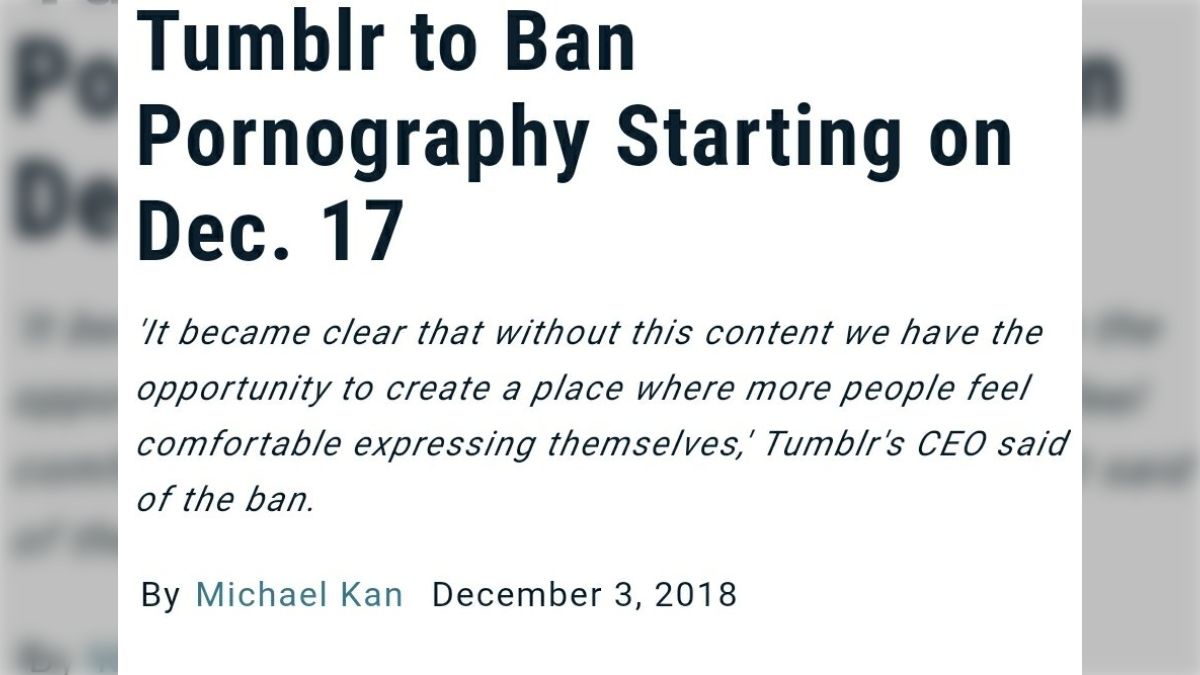Viewport: 1200px width, 675px height.
Task: Click the headline word "Pornography"
Action: (x=362, y=138)
